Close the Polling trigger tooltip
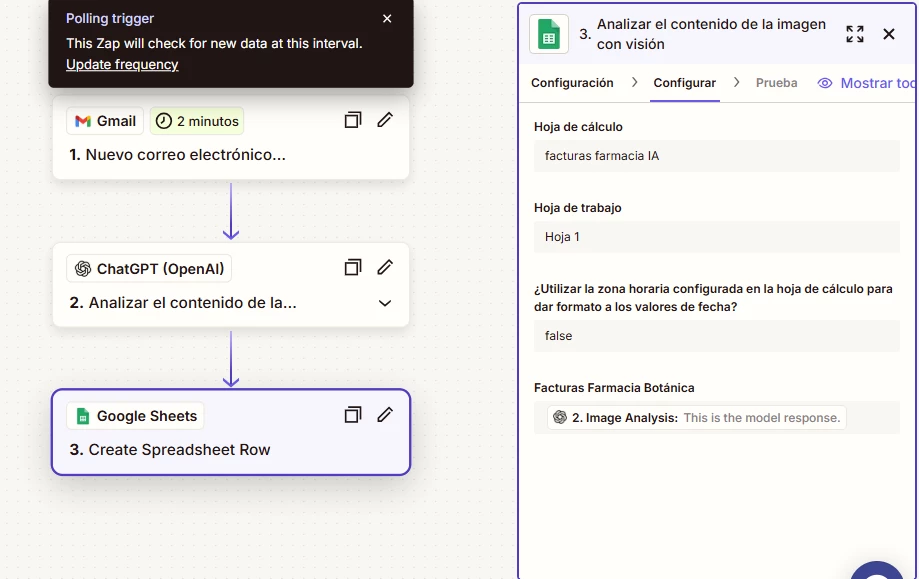The height and width of the screenshot is (579, 919). click(x=387, y=19)
